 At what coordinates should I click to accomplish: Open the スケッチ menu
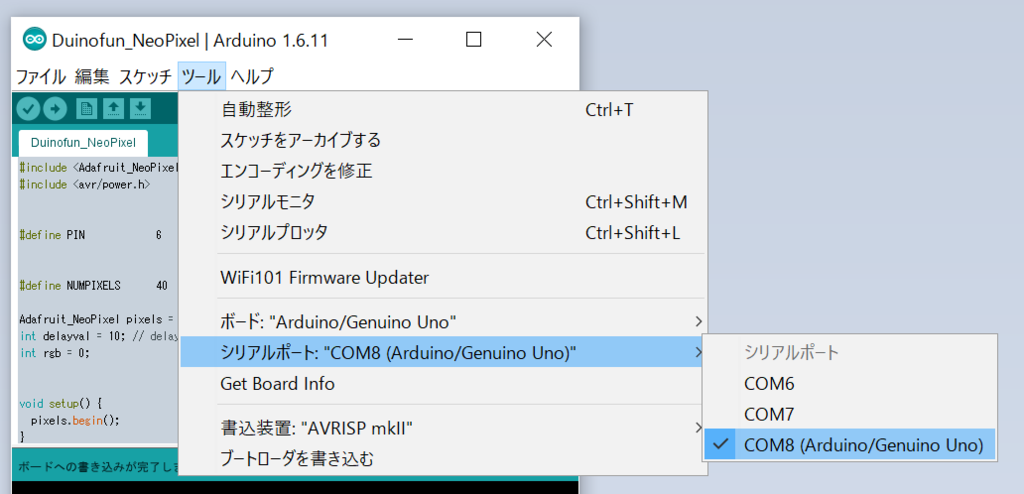145,76
